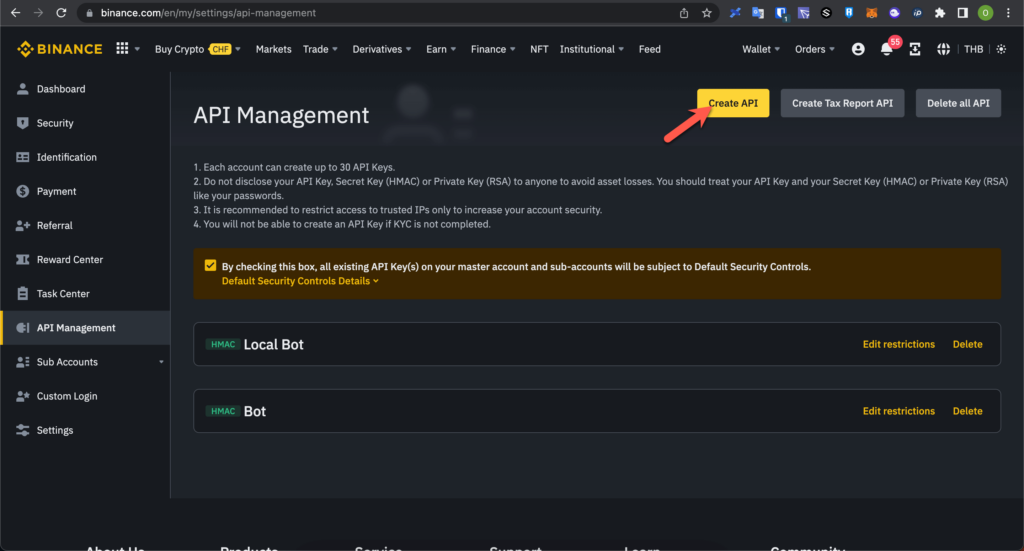The height and width of the screenshot is (551, 1024).
Task: Click the Payment dollar icon
Action: 23,191
